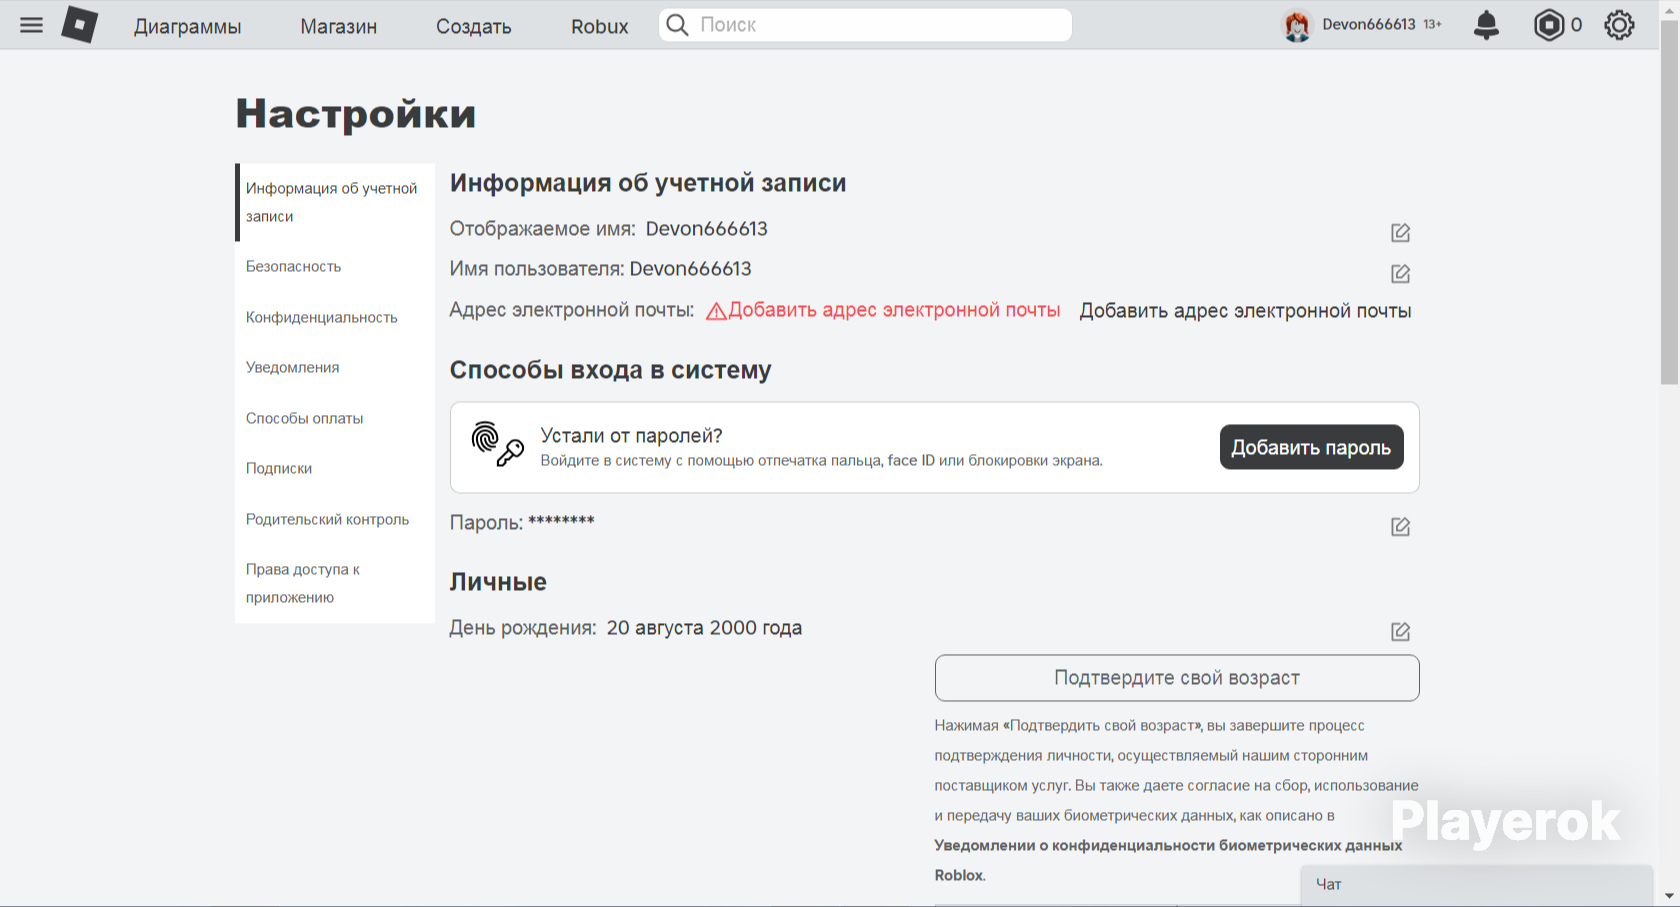Open the biometric data privacy notice link
The height and width of the screenshot is (907, 1680).
pos(1168,860)
